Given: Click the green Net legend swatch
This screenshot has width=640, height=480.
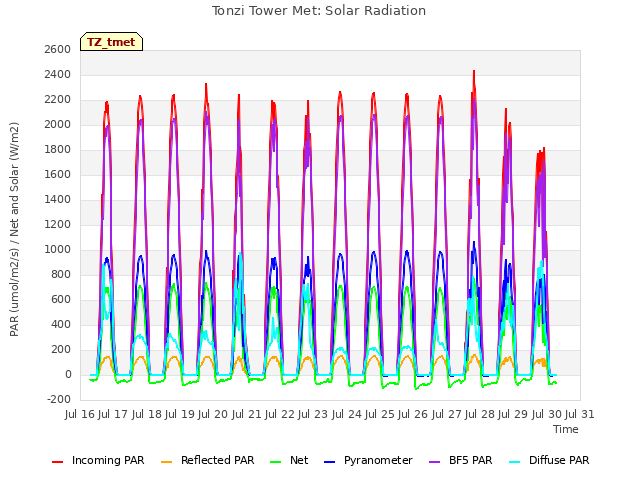Looking at the screenshot, I should click(x=276, y=461).
